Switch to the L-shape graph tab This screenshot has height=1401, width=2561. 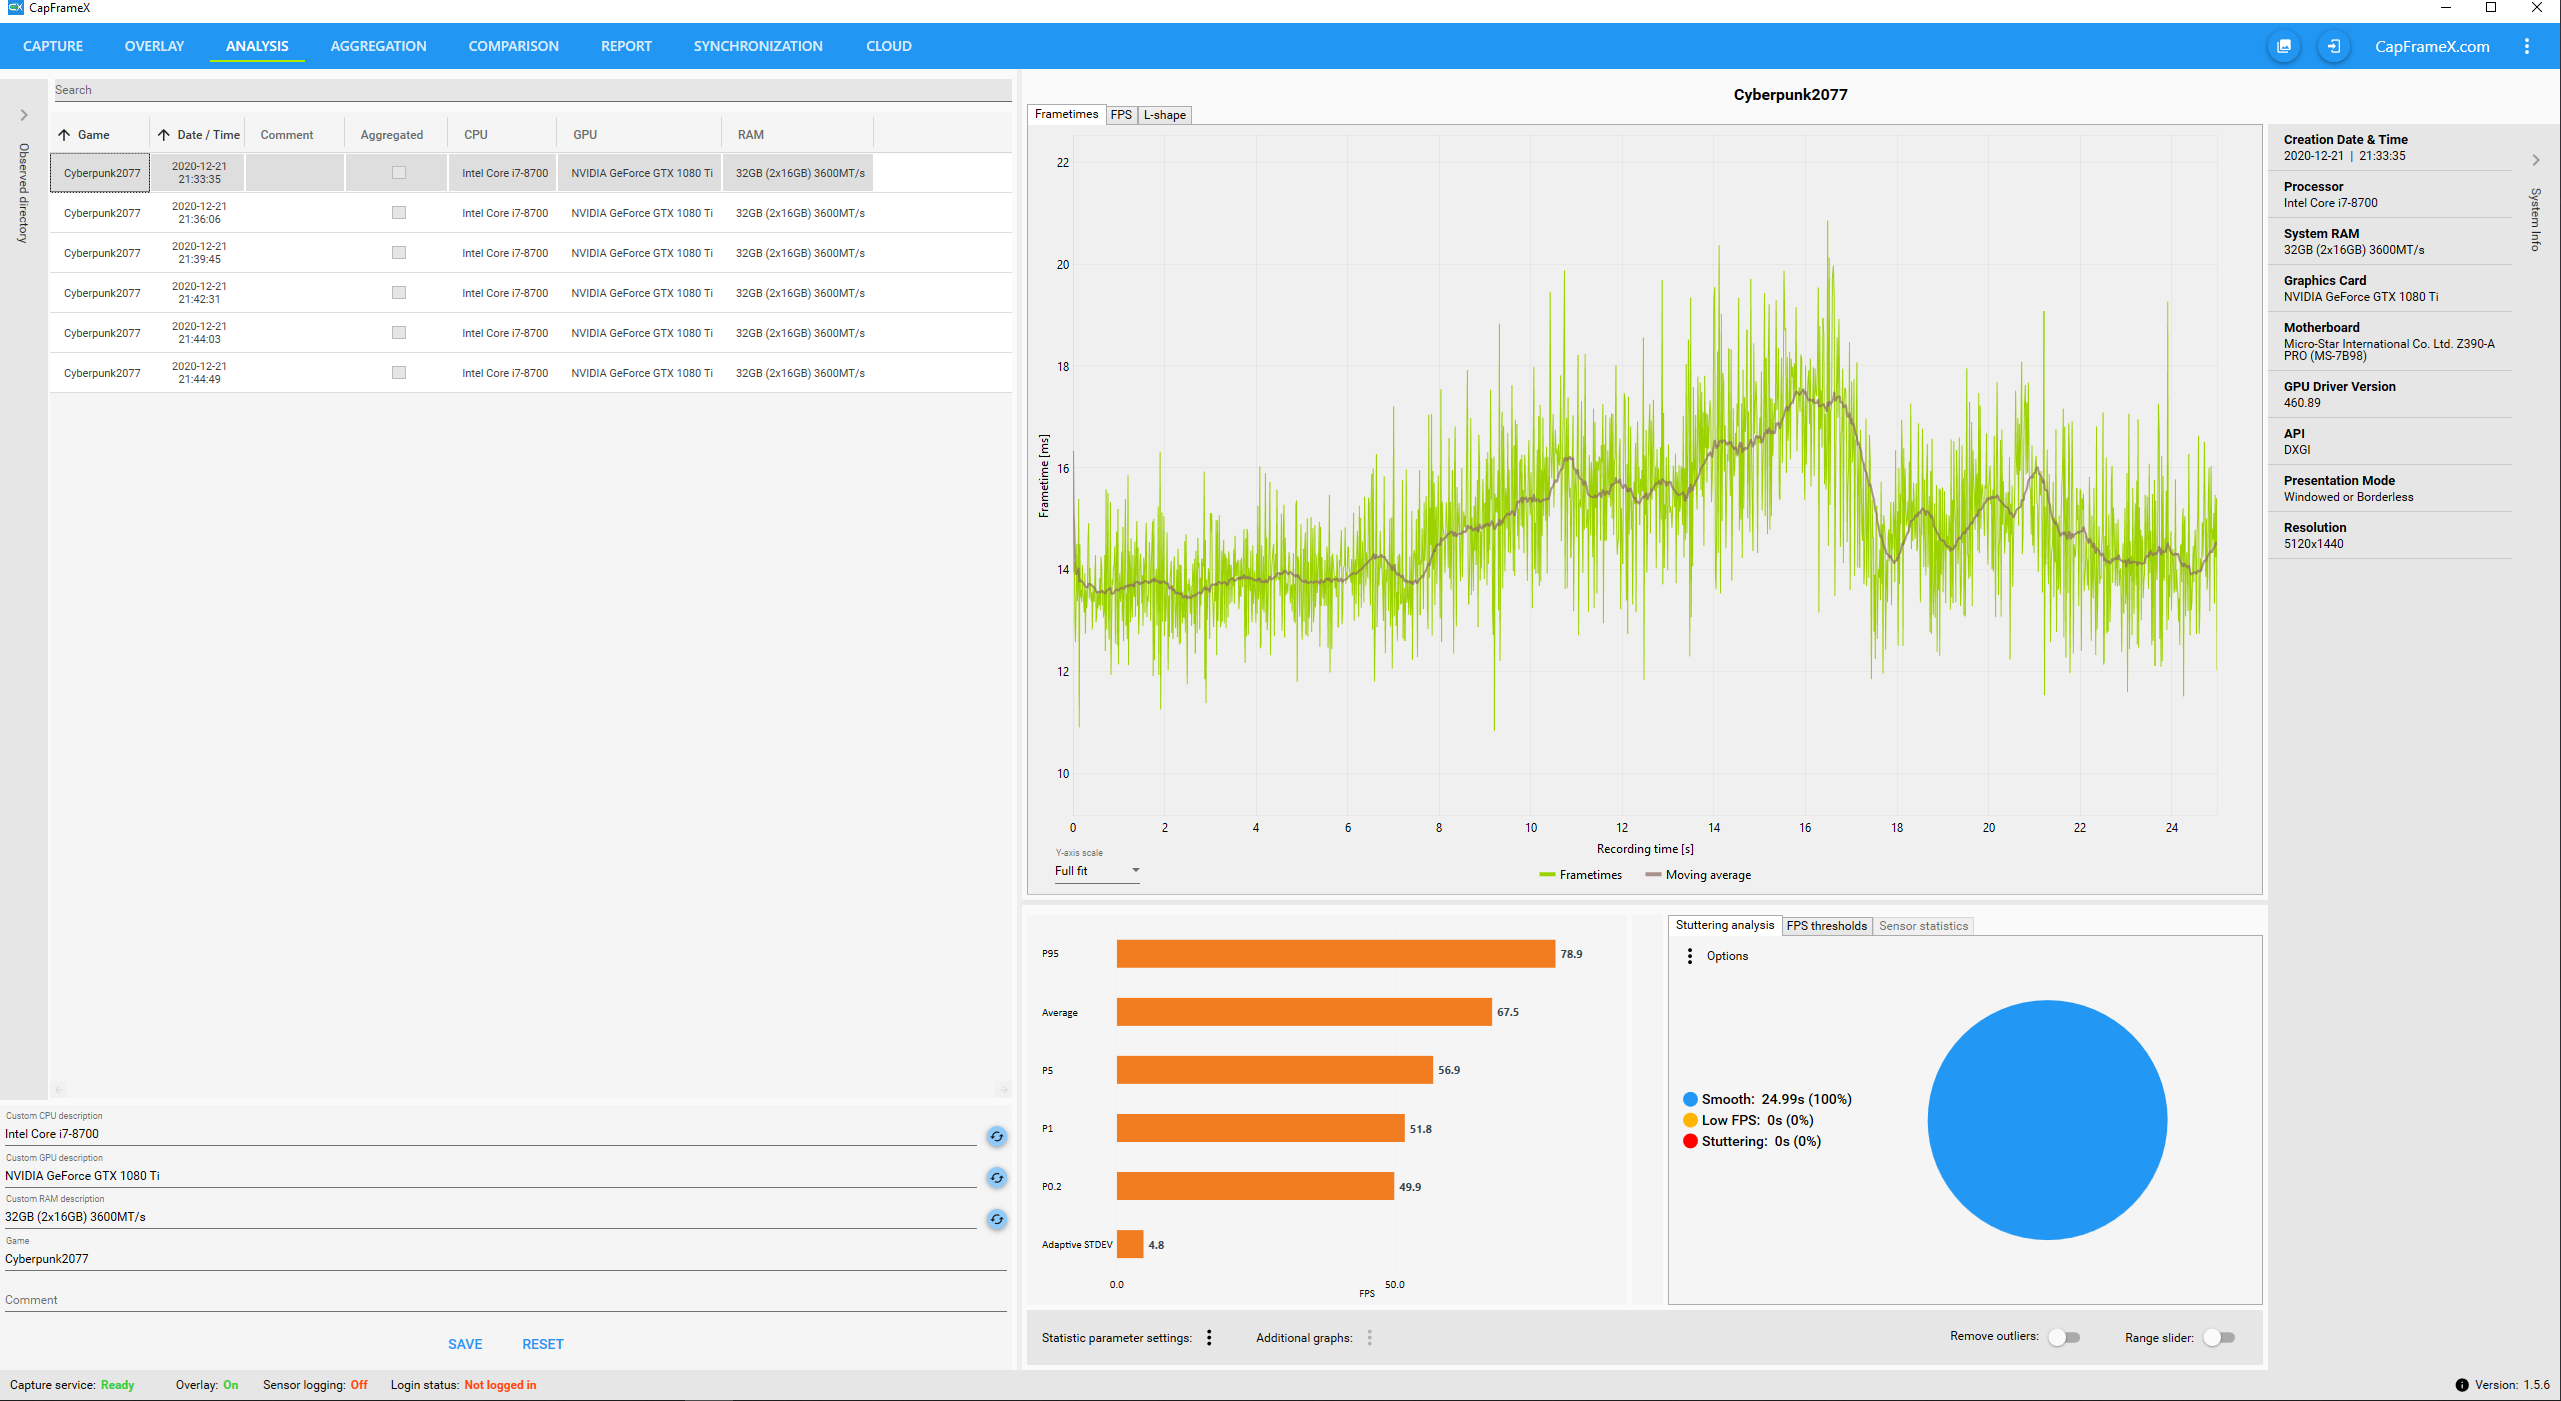pos(1164,115)
